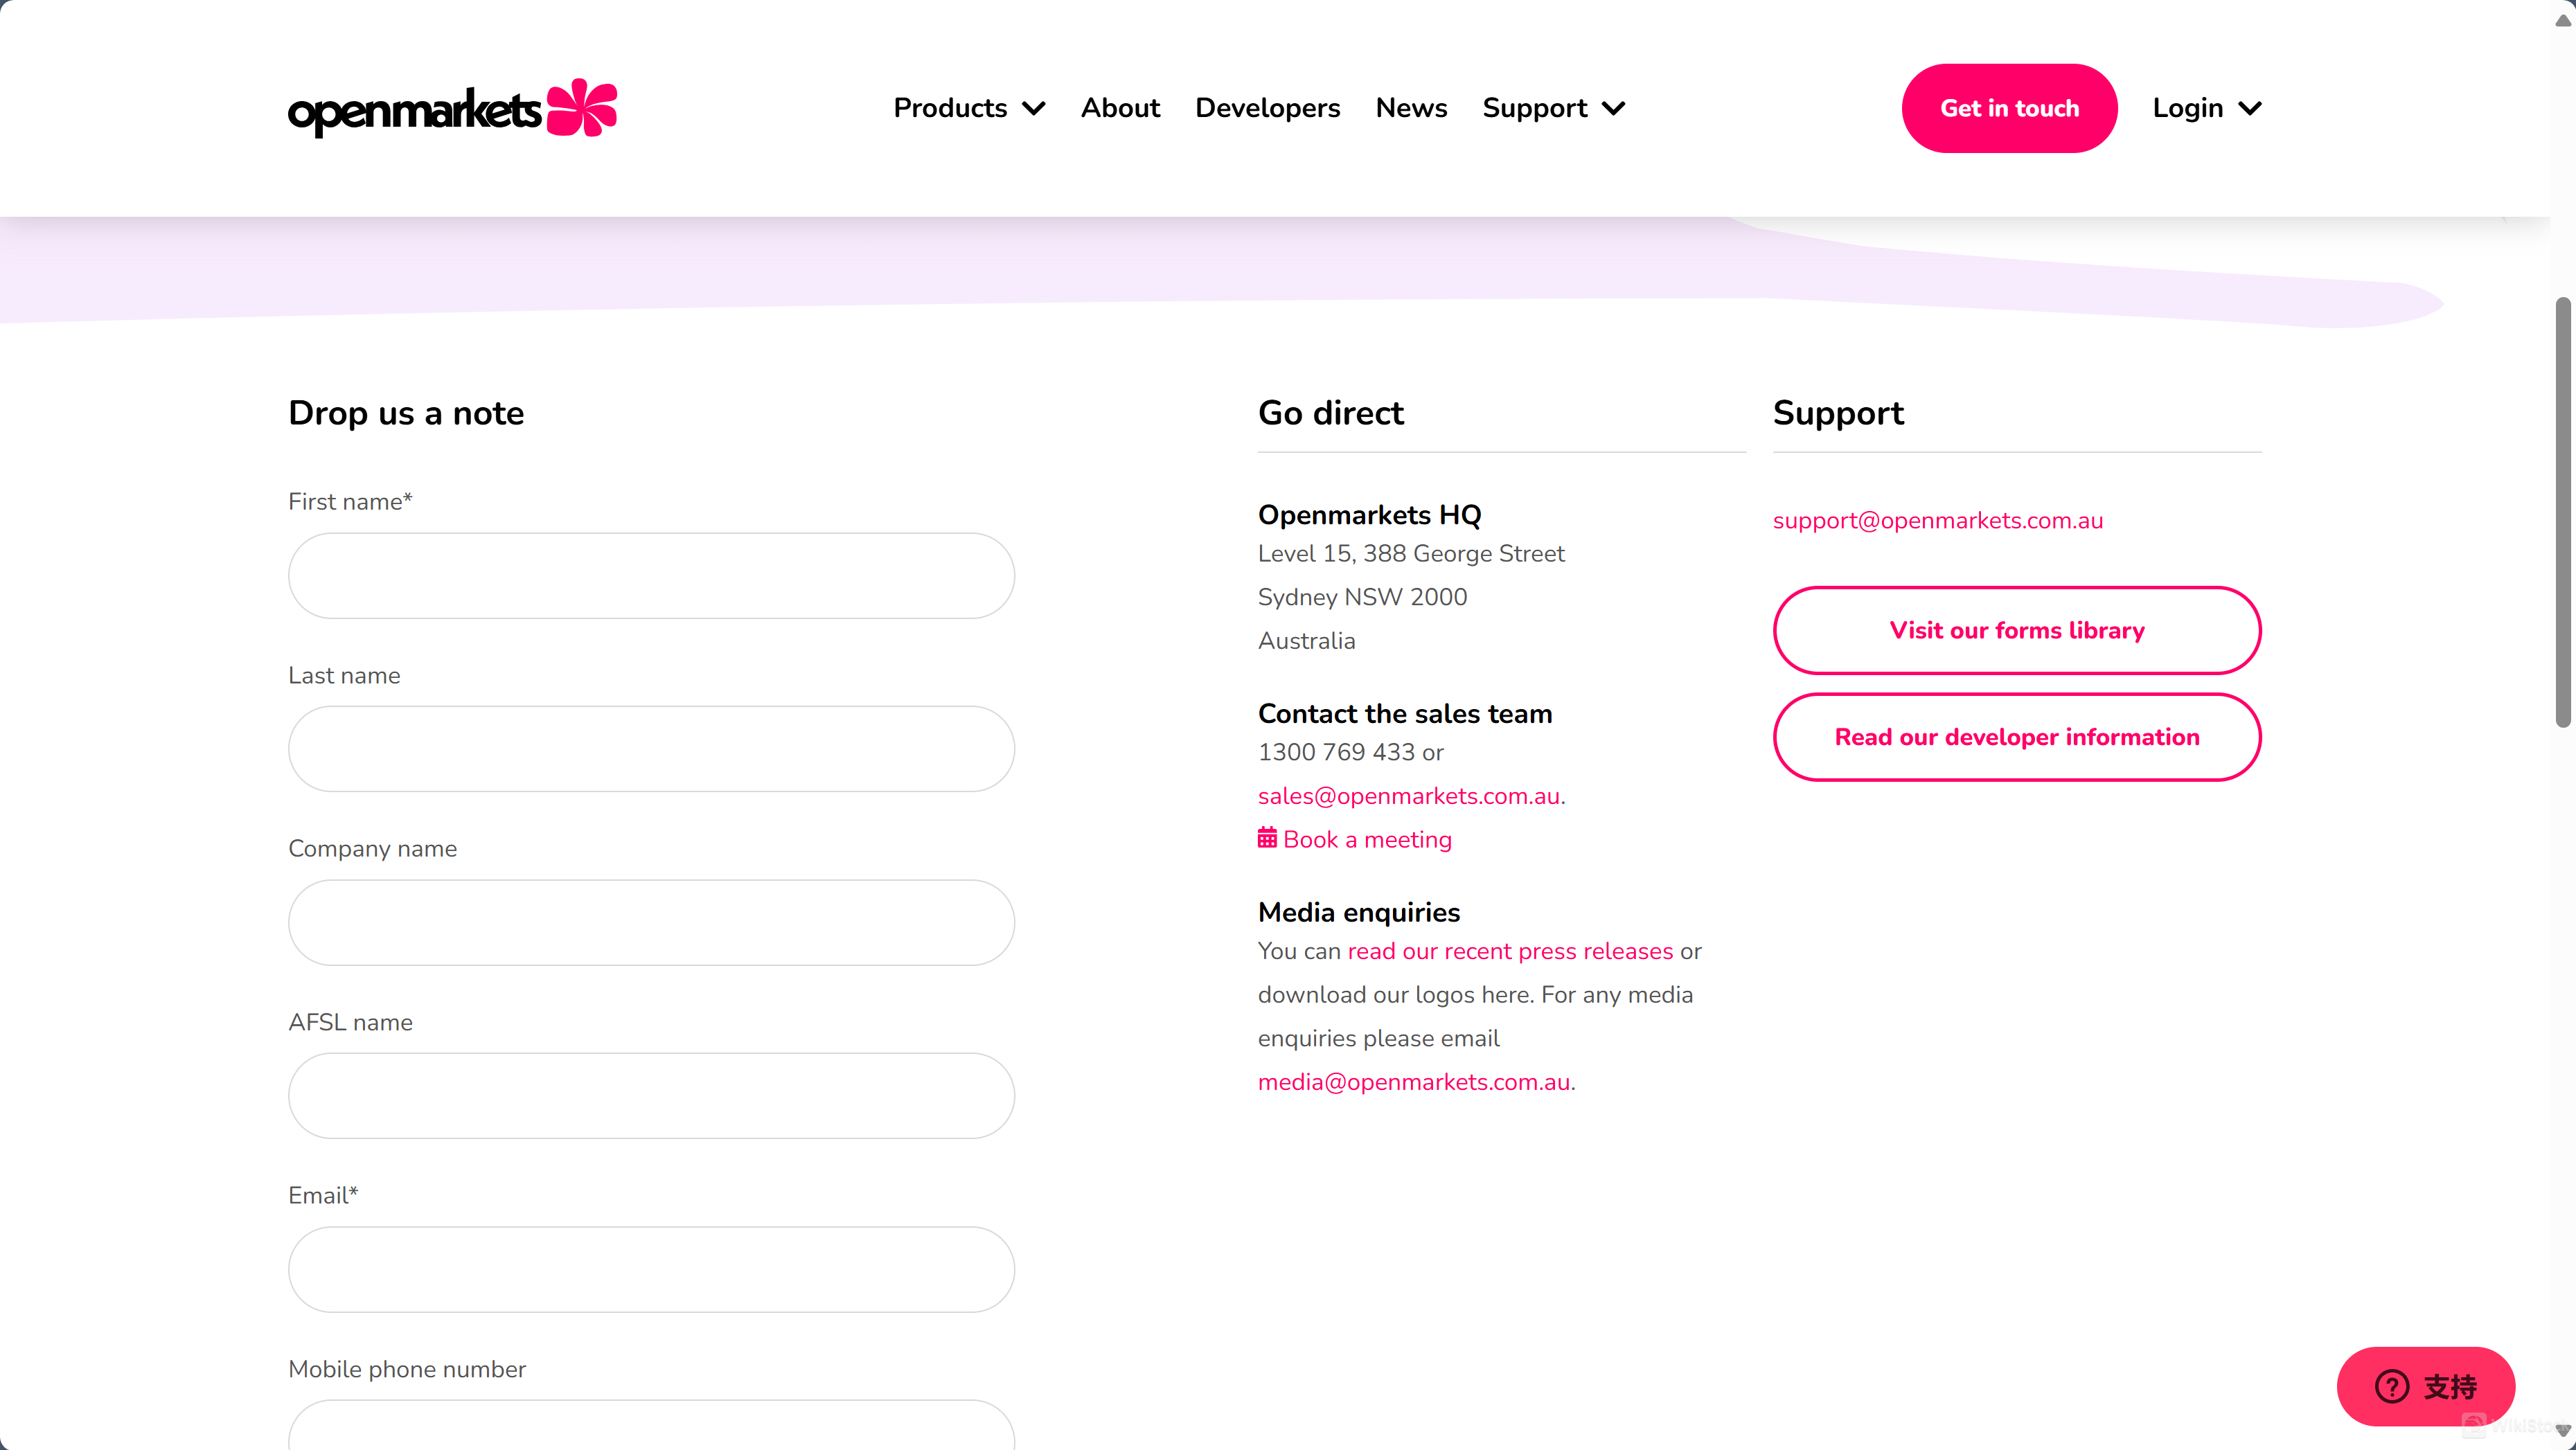Screen dimensions: 2576x1450
Task: Click the pink flower icon in the logo
Action: tap(584, 108)
